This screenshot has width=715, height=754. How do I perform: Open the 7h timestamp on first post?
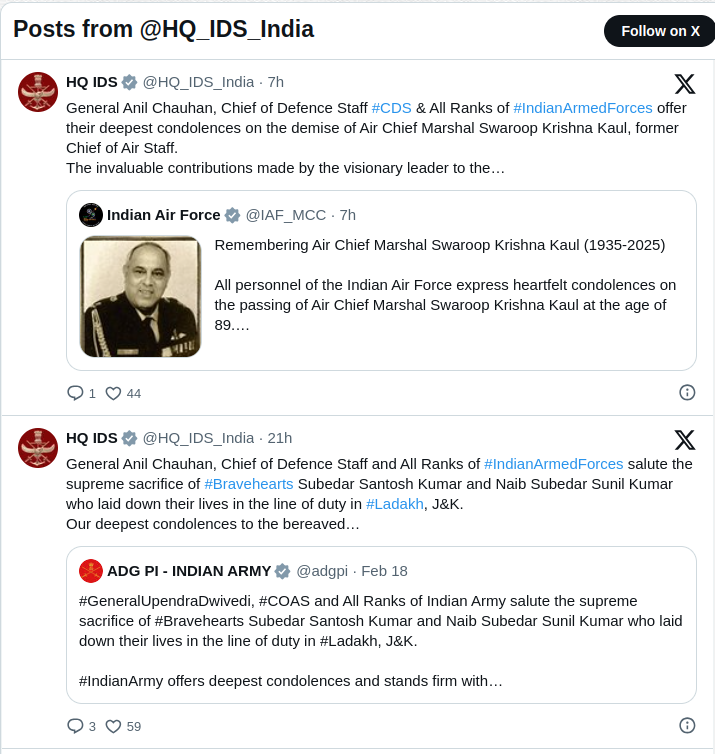coord(276,82)
